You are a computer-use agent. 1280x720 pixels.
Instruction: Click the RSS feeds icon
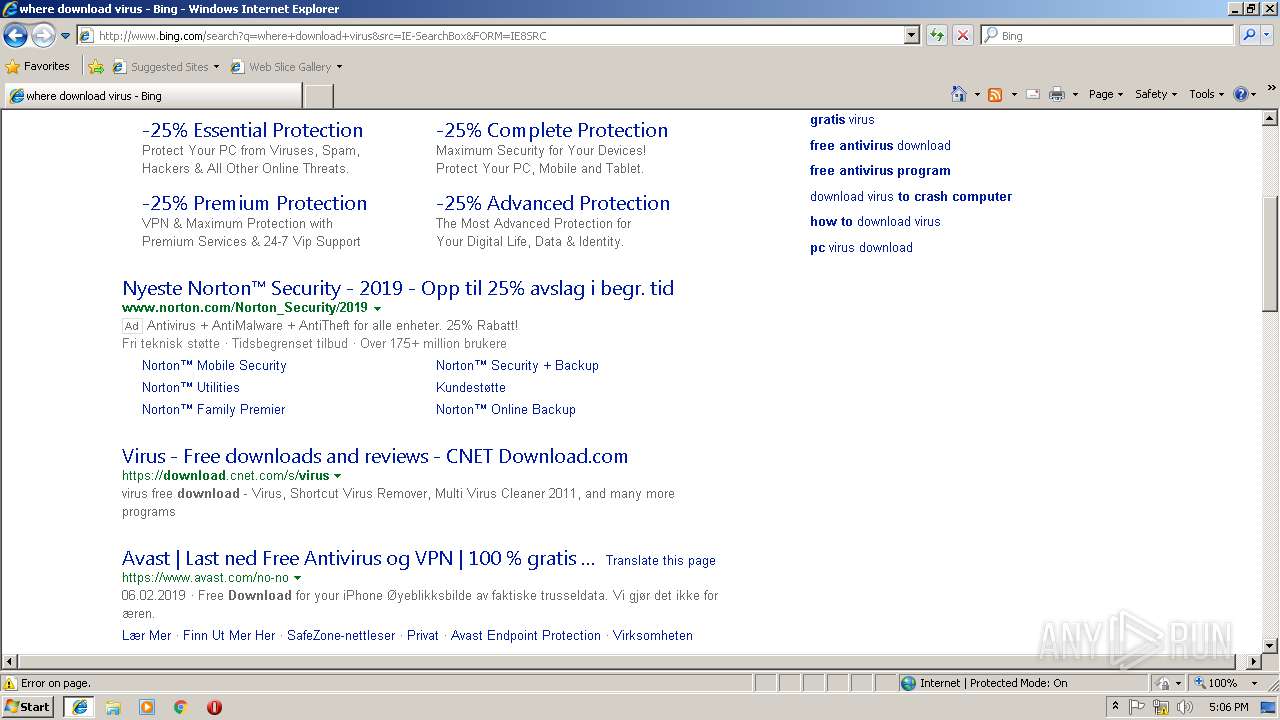(x=995, y=94)
